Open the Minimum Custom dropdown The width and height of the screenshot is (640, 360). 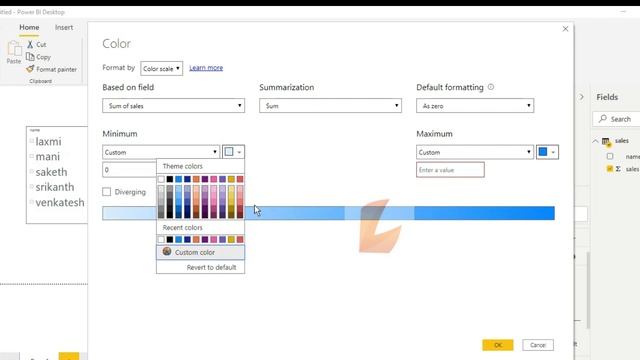tap(161, 152)
